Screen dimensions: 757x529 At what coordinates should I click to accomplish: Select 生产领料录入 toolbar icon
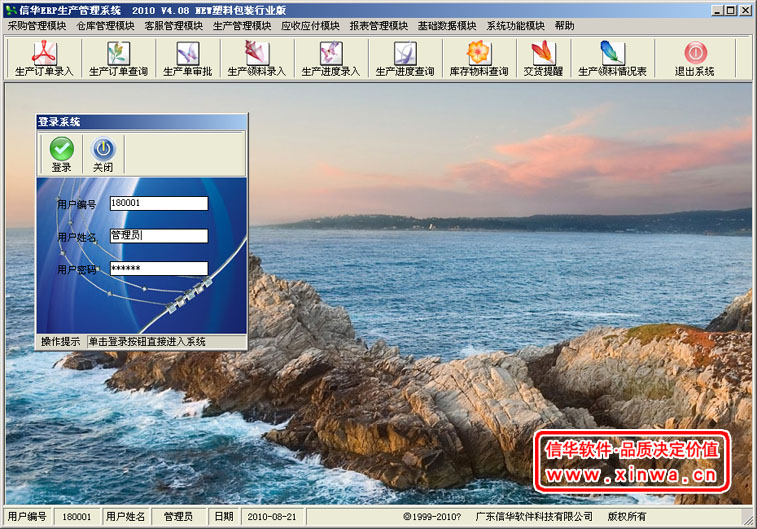point(257,59)
